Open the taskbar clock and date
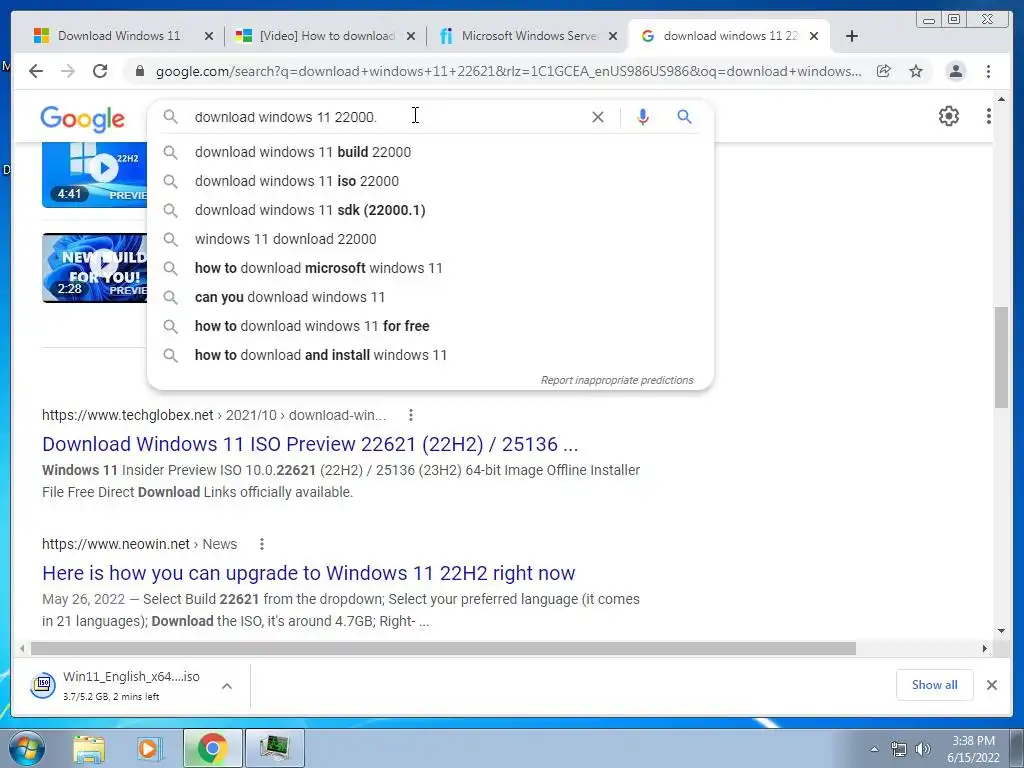Screen dimensions: 1024x768 (973, 749)
